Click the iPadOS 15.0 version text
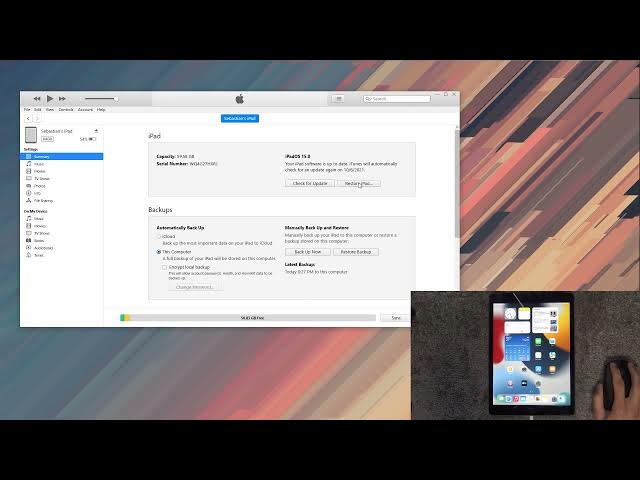 coord(298,156)
